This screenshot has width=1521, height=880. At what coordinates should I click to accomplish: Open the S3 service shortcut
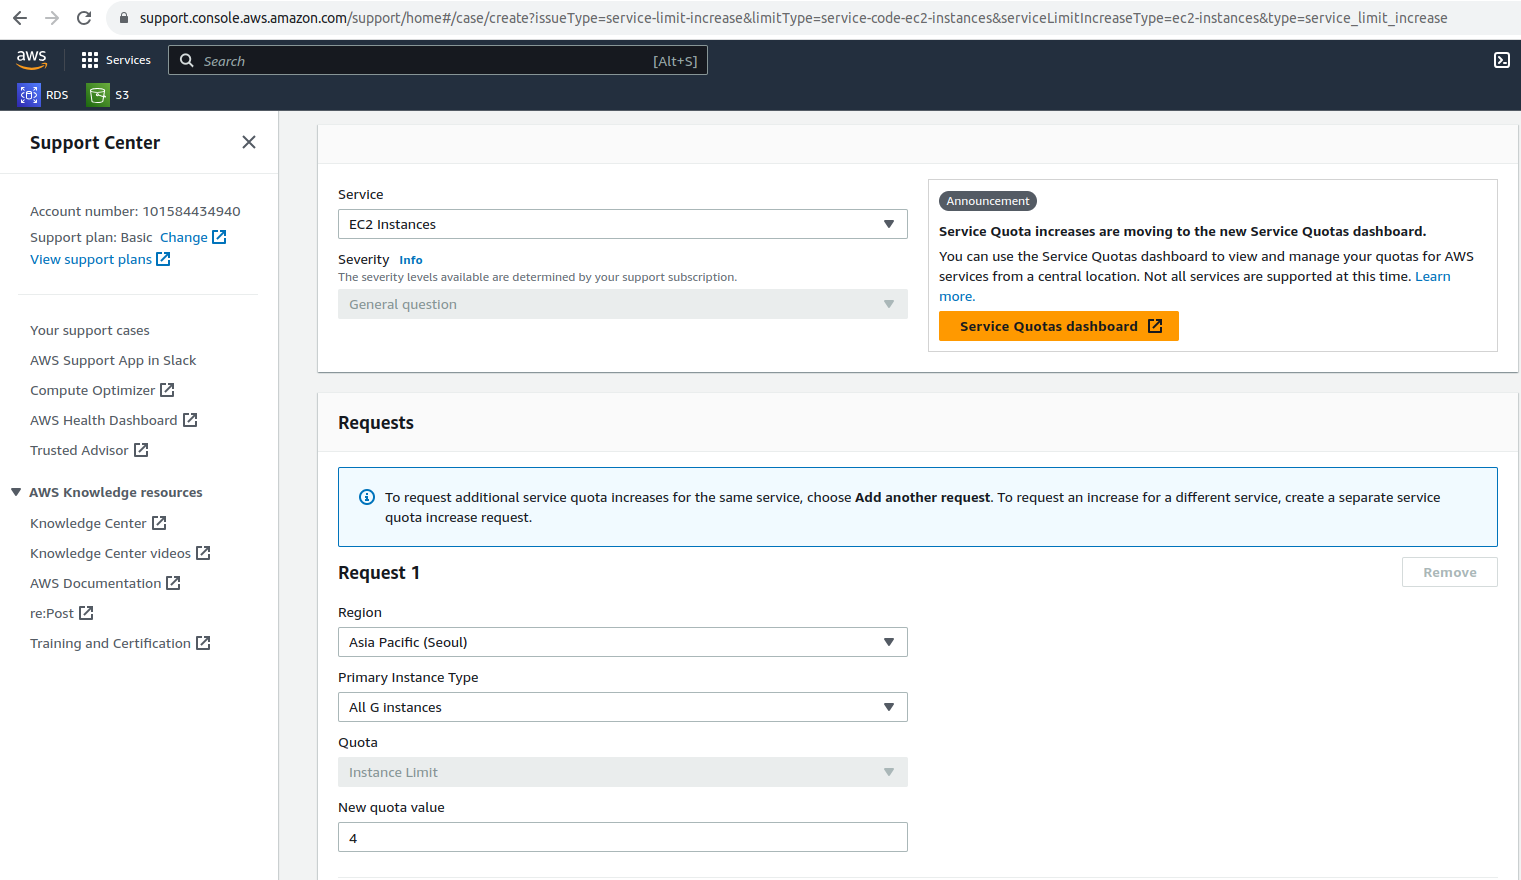[x=109, y=95]
